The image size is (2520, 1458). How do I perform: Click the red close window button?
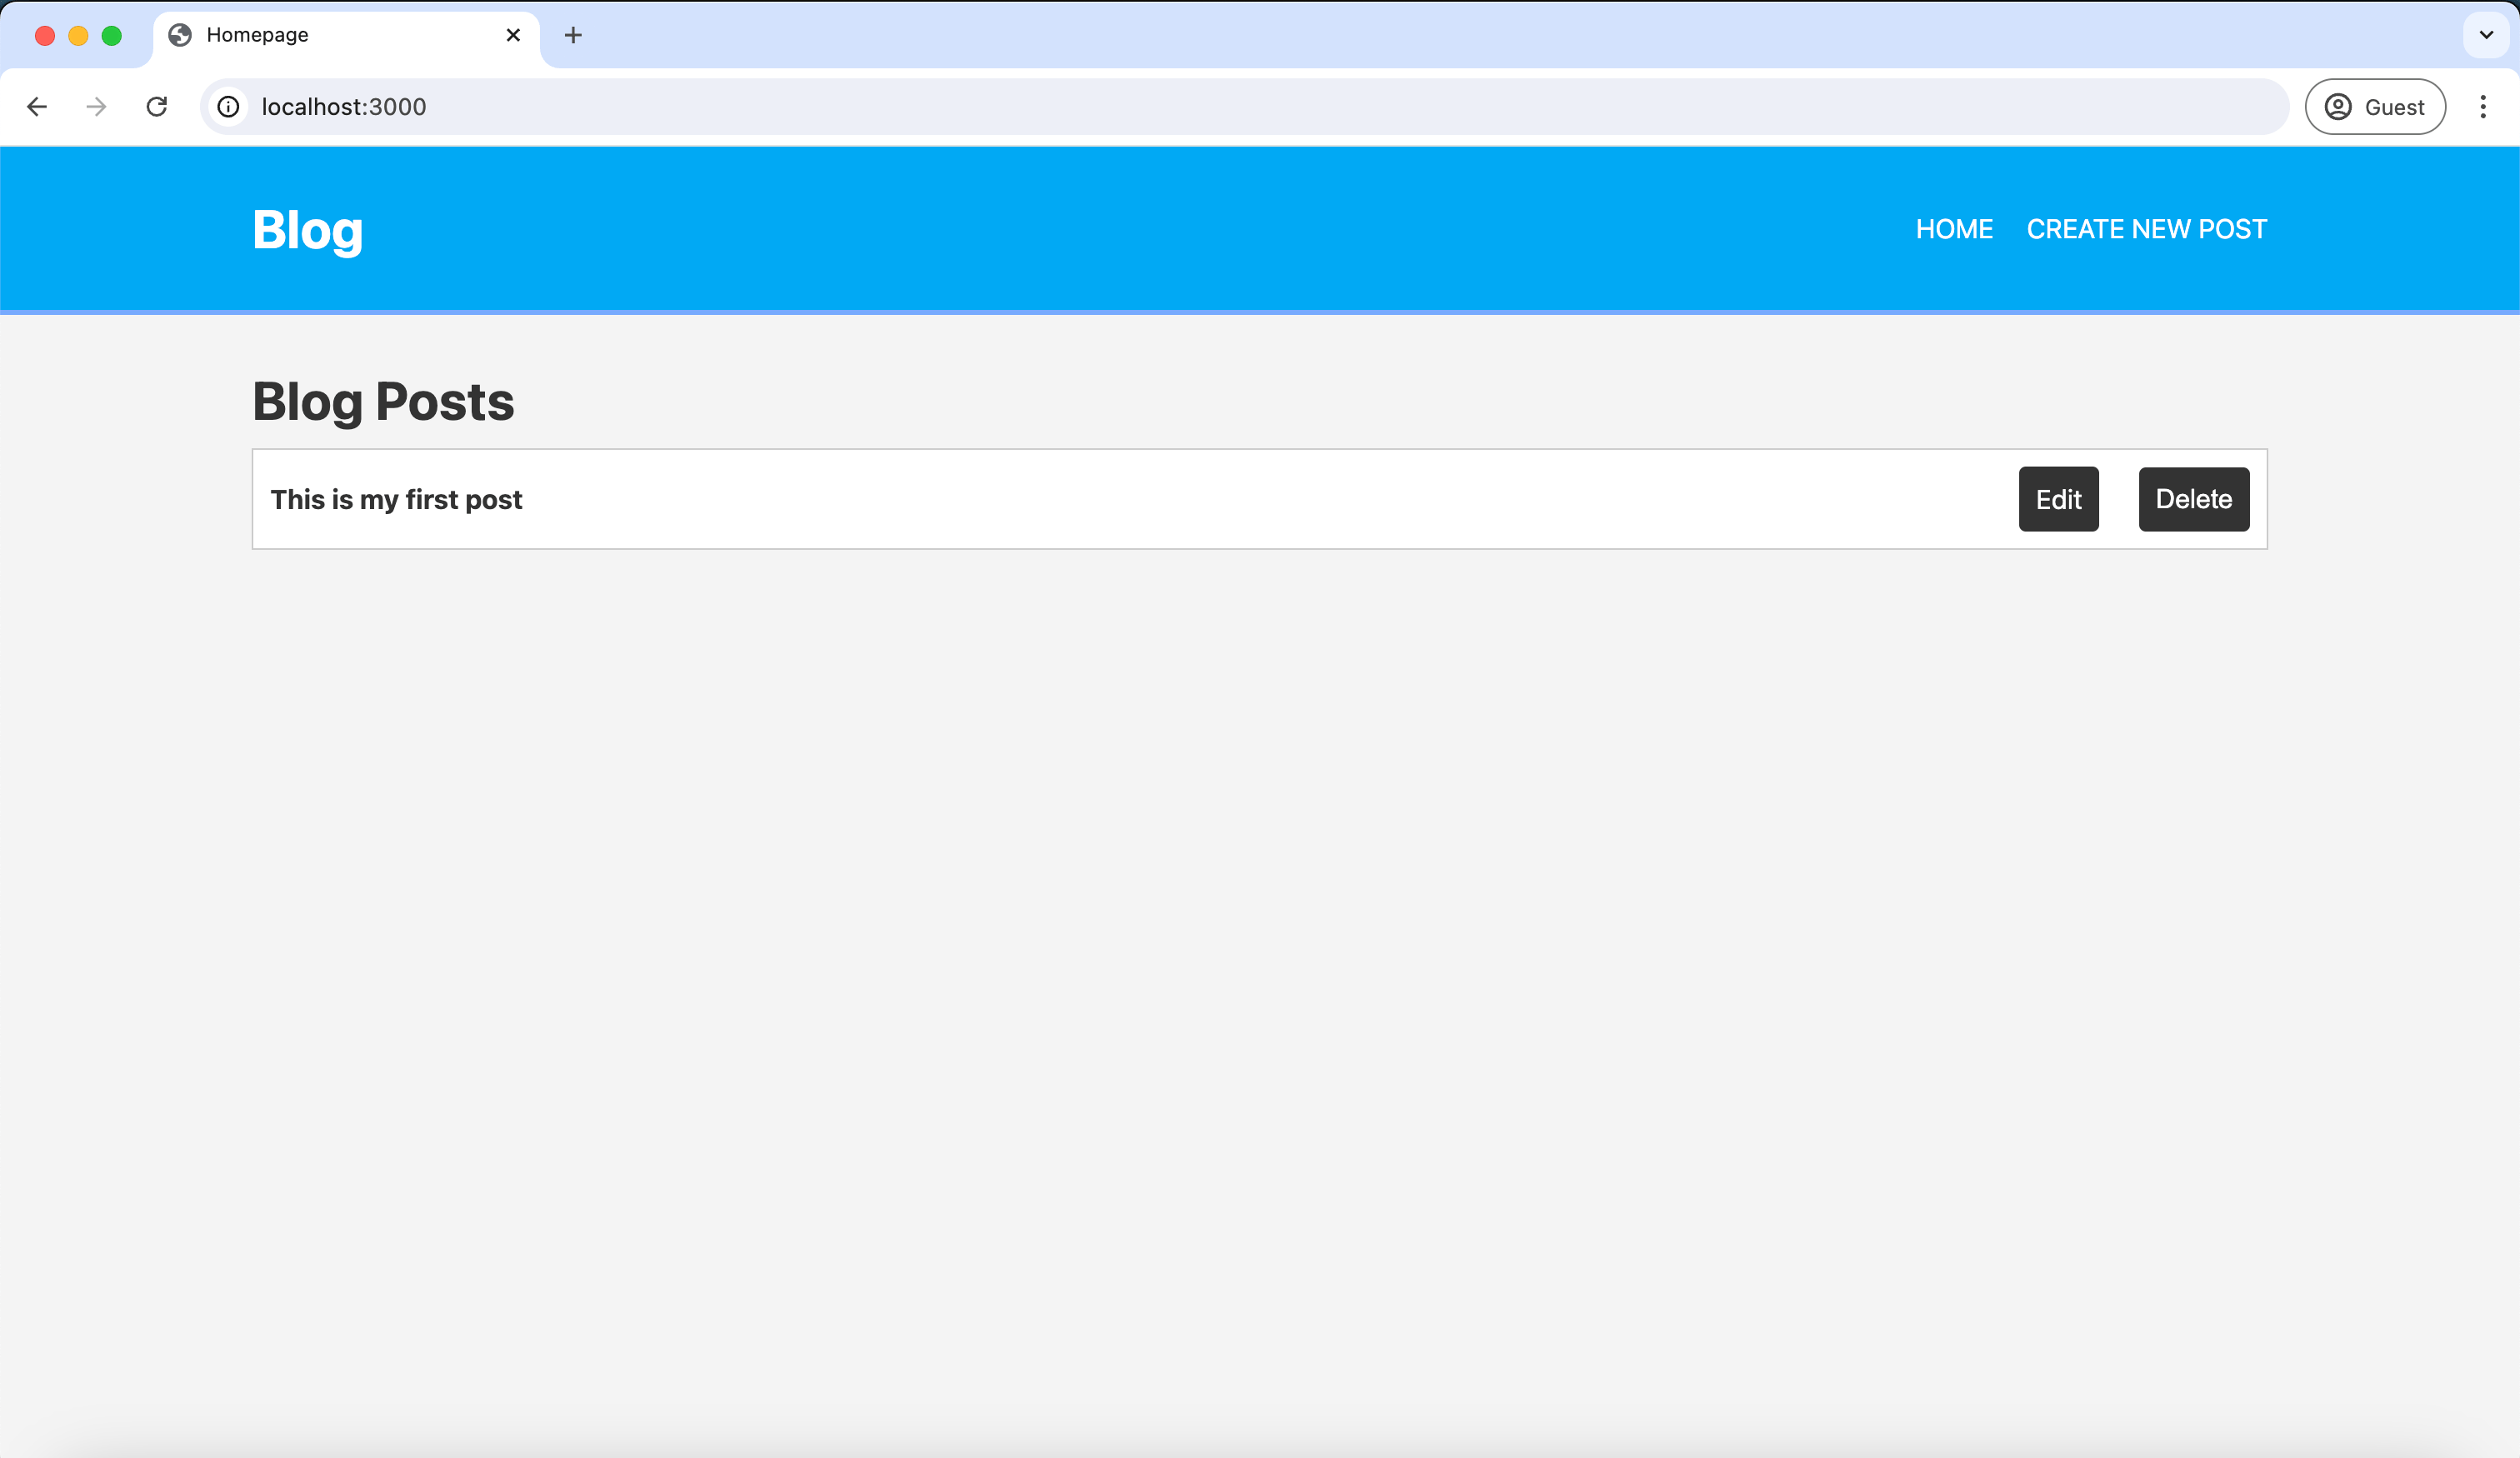tap(45, 36)
